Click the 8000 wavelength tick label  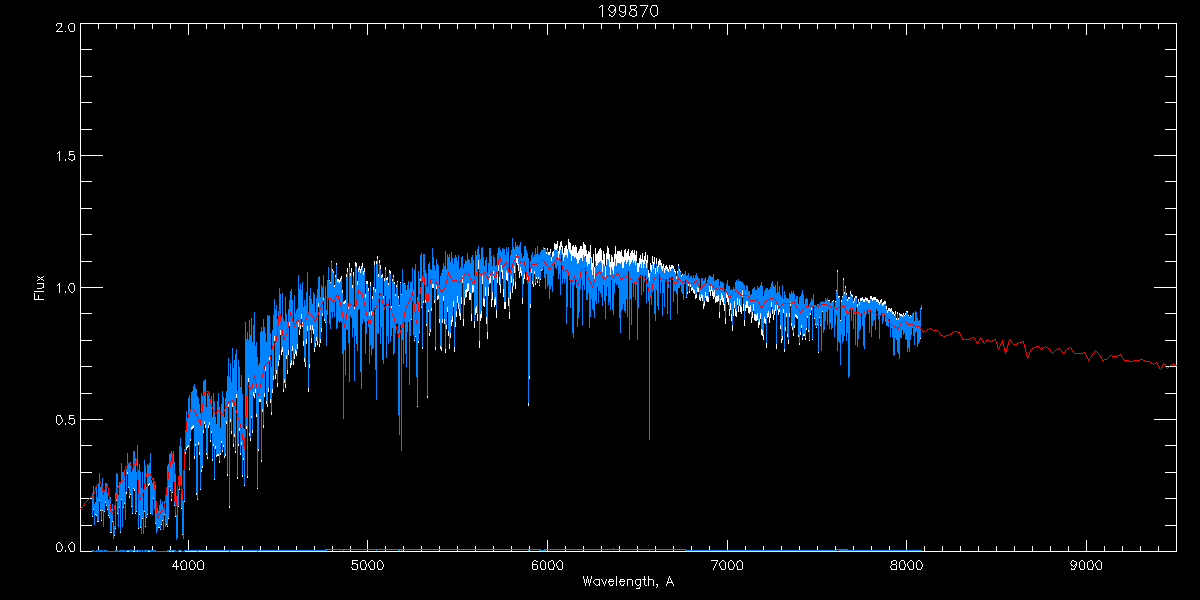906,565
